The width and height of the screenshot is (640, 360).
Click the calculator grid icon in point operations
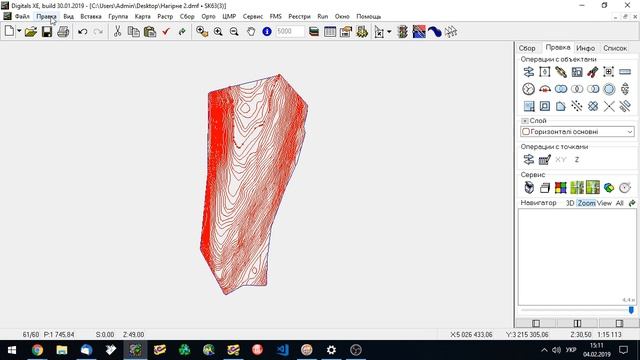(x=545, y=160)
